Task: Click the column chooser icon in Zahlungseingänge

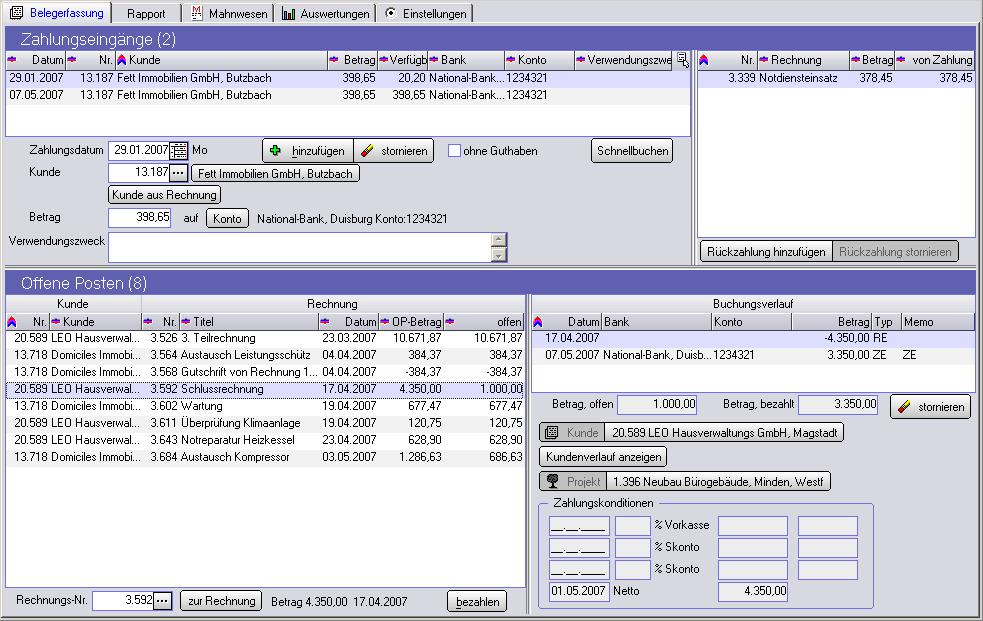Action: pos(682,59)
